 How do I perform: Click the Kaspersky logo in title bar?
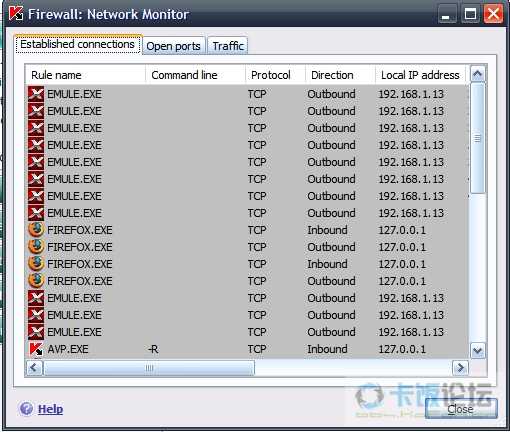pos(16,14)
